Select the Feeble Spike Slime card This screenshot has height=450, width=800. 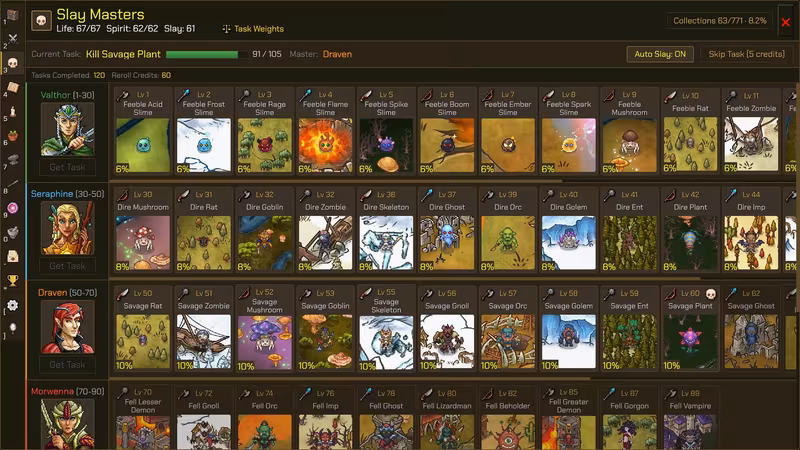coord(386,131)
